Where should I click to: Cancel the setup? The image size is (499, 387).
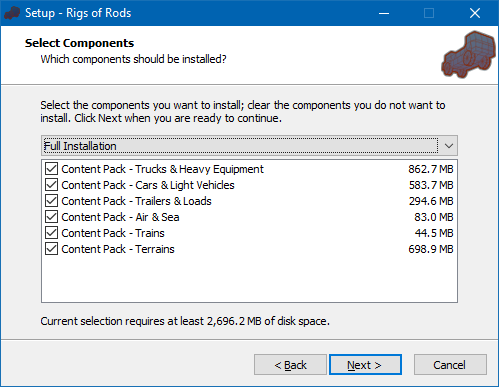pos(450,365)
